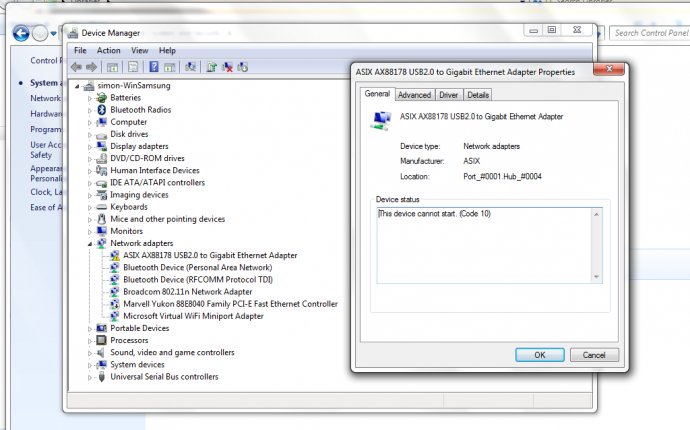
Task: Click the Bluetooth Radios category icon
Action: pyautogui.click(x=101, y=110)
